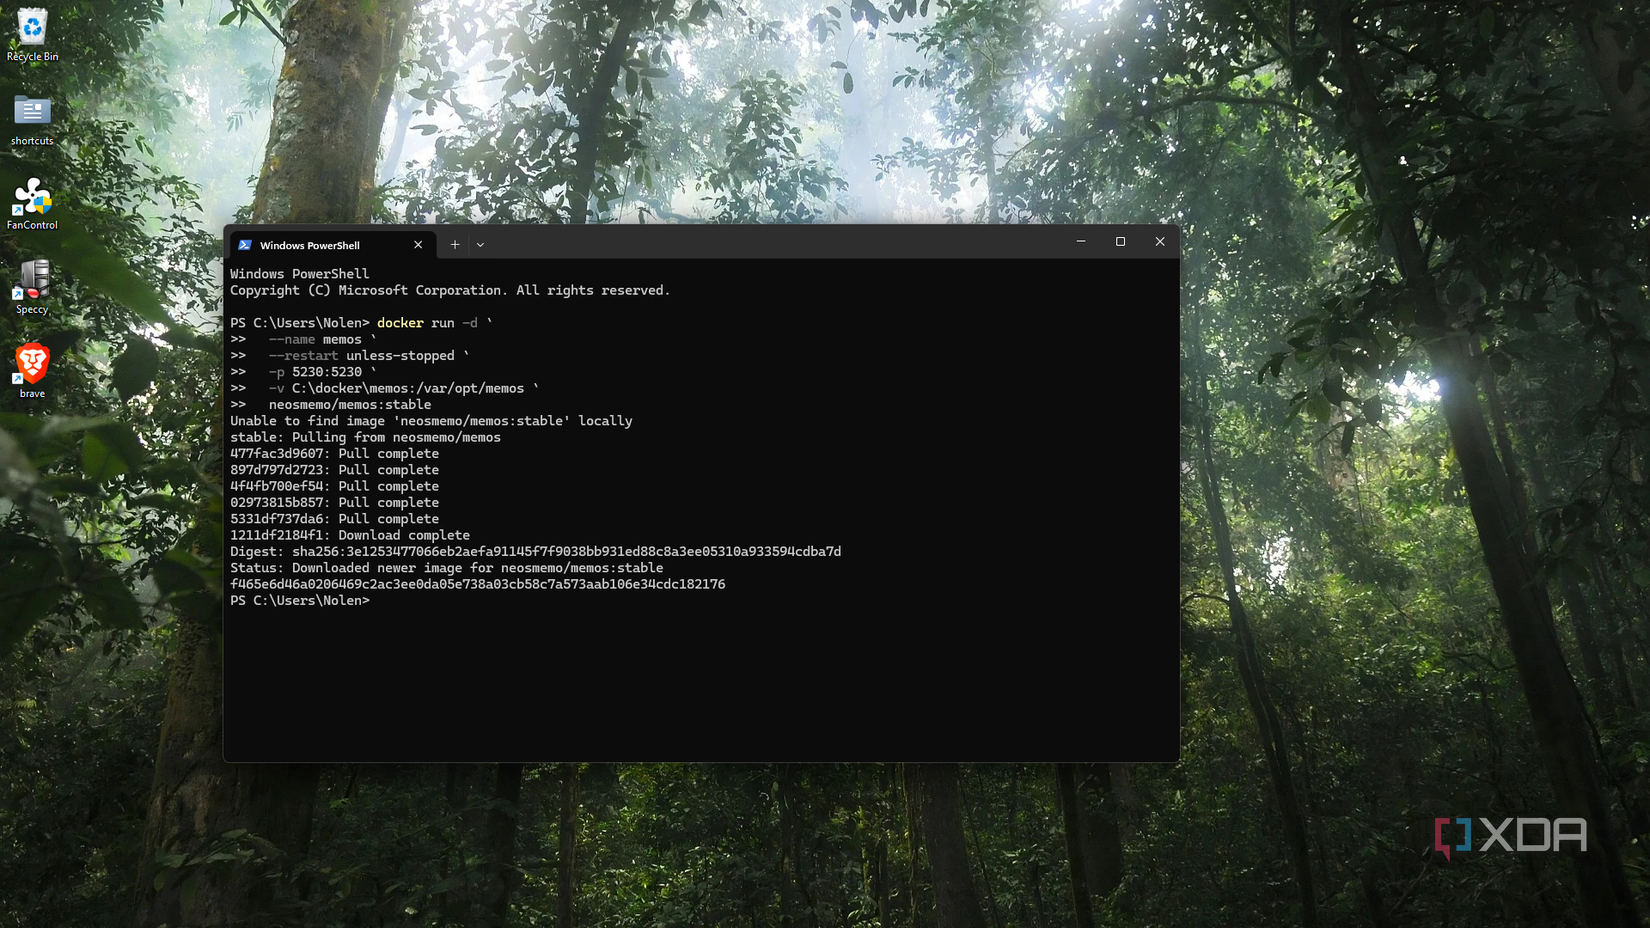Click the layer line '477fac3d9607: Pull complete'
Screen dimensions: 1650x928
tap(334, 454)
